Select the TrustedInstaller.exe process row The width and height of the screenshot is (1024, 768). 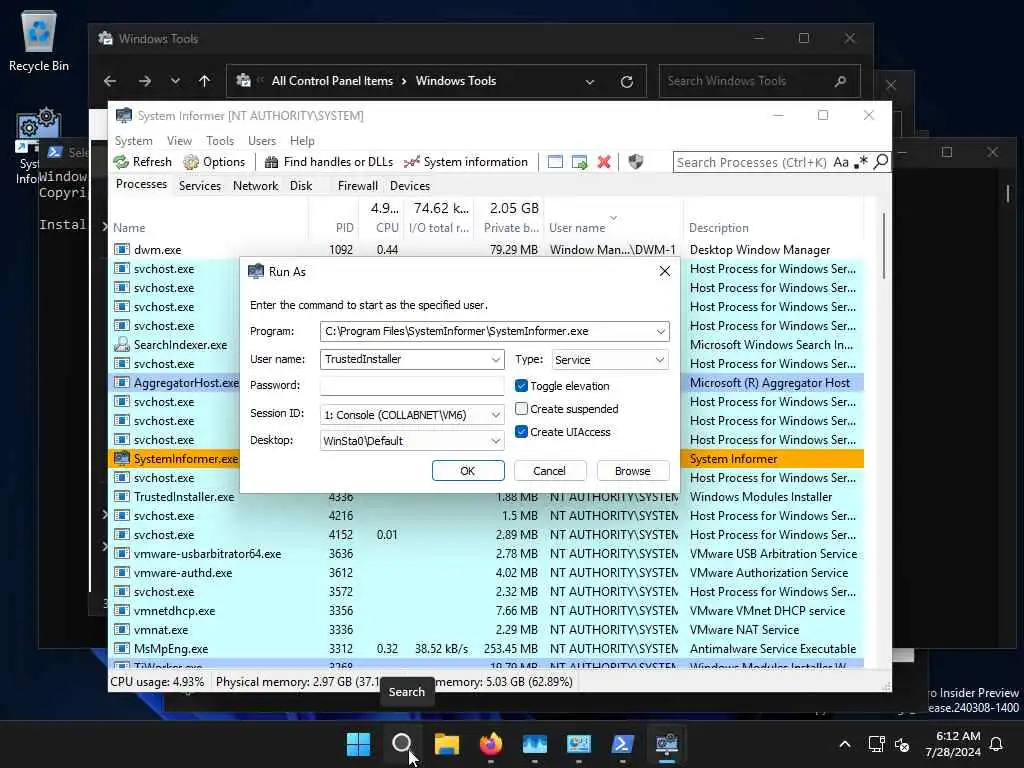(x=486, y=497)
